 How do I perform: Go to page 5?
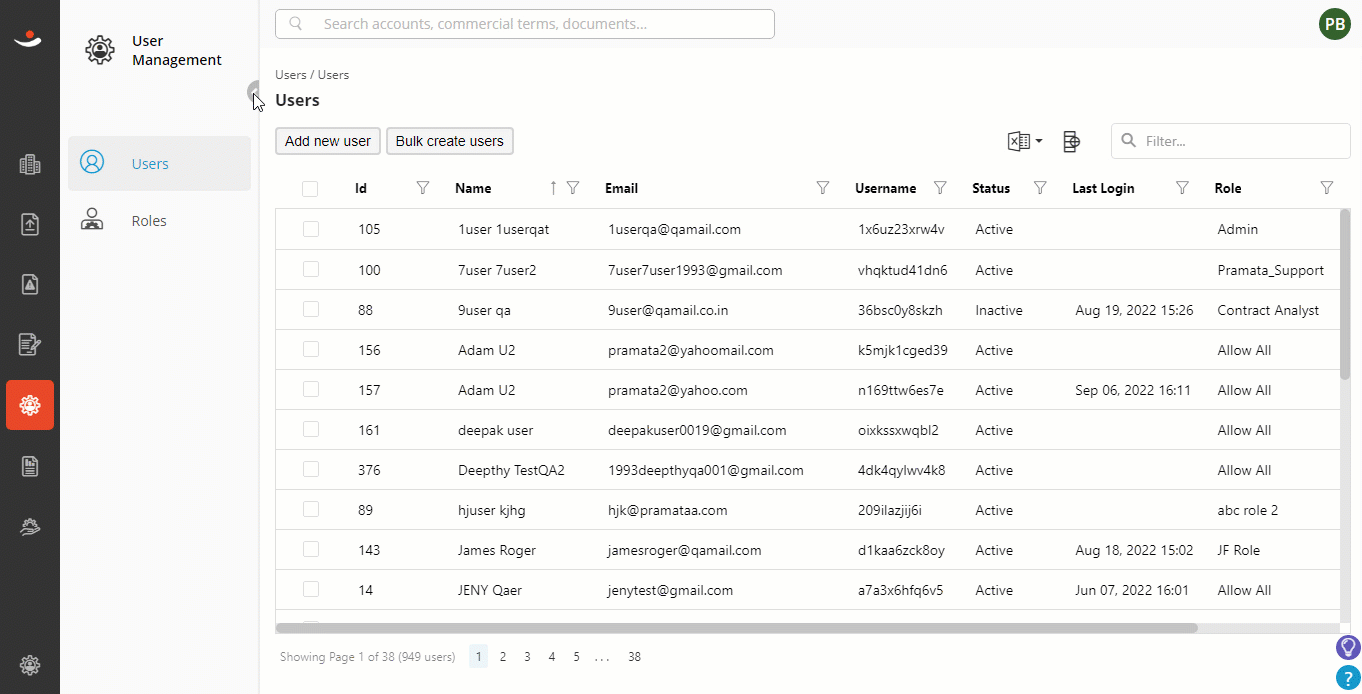[x=576, y=657]
